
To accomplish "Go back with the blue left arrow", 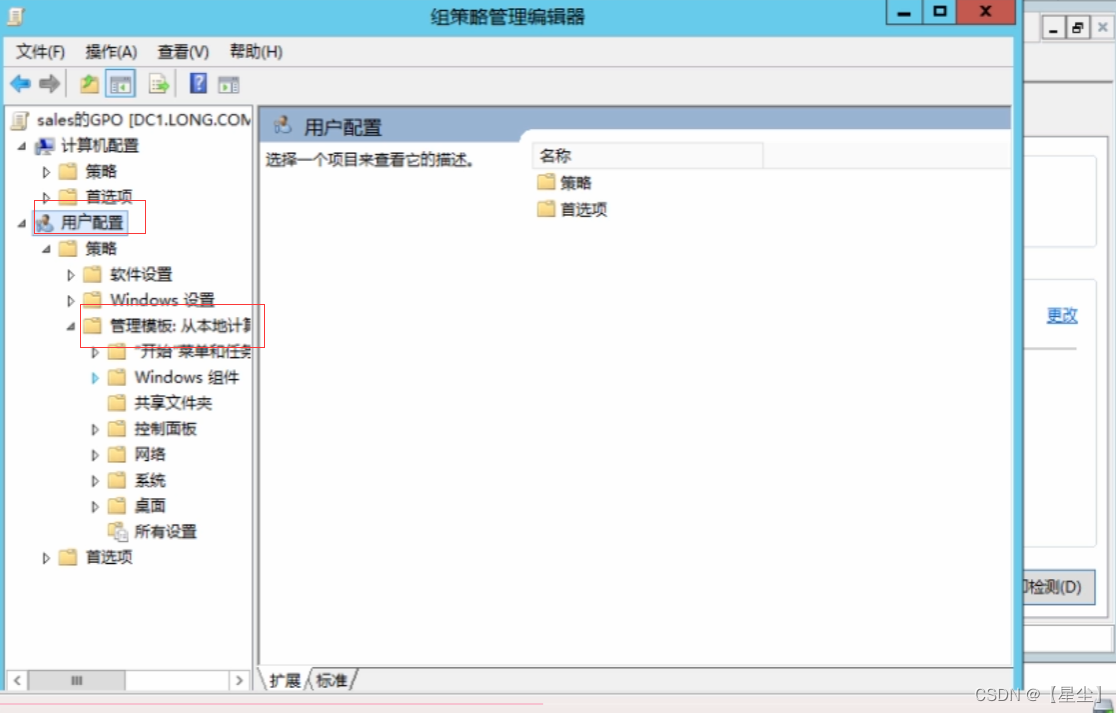I will coord(20,84).
